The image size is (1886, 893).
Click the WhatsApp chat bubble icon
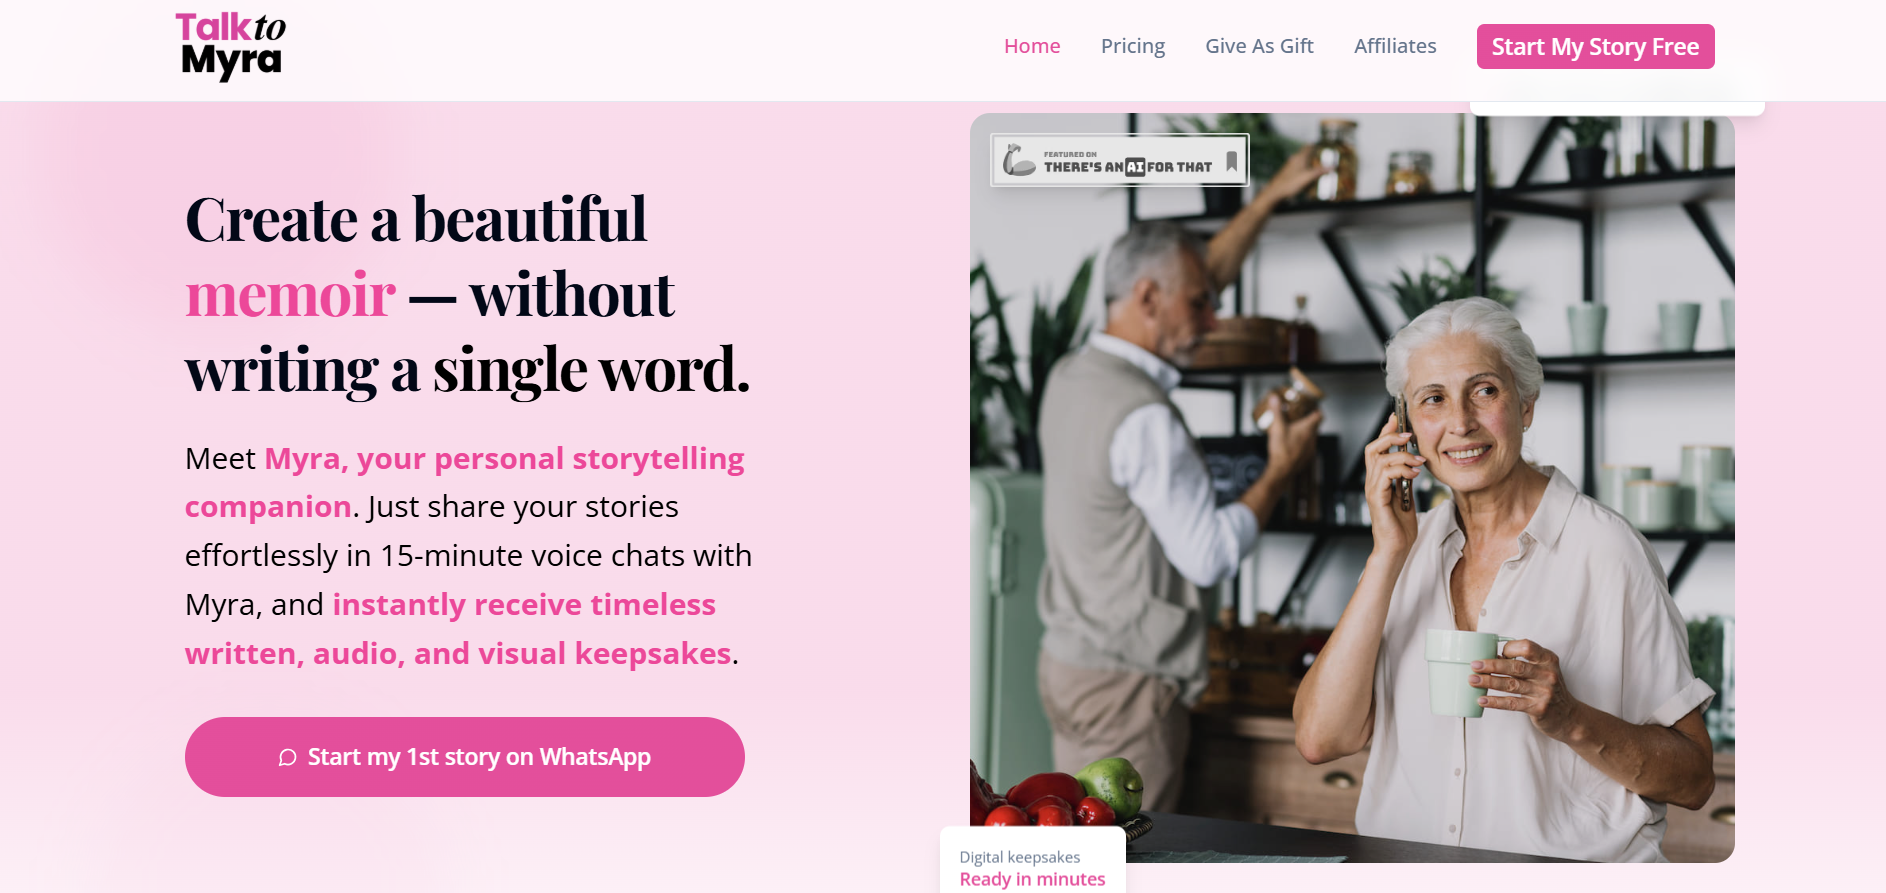(x=287, y=758)
